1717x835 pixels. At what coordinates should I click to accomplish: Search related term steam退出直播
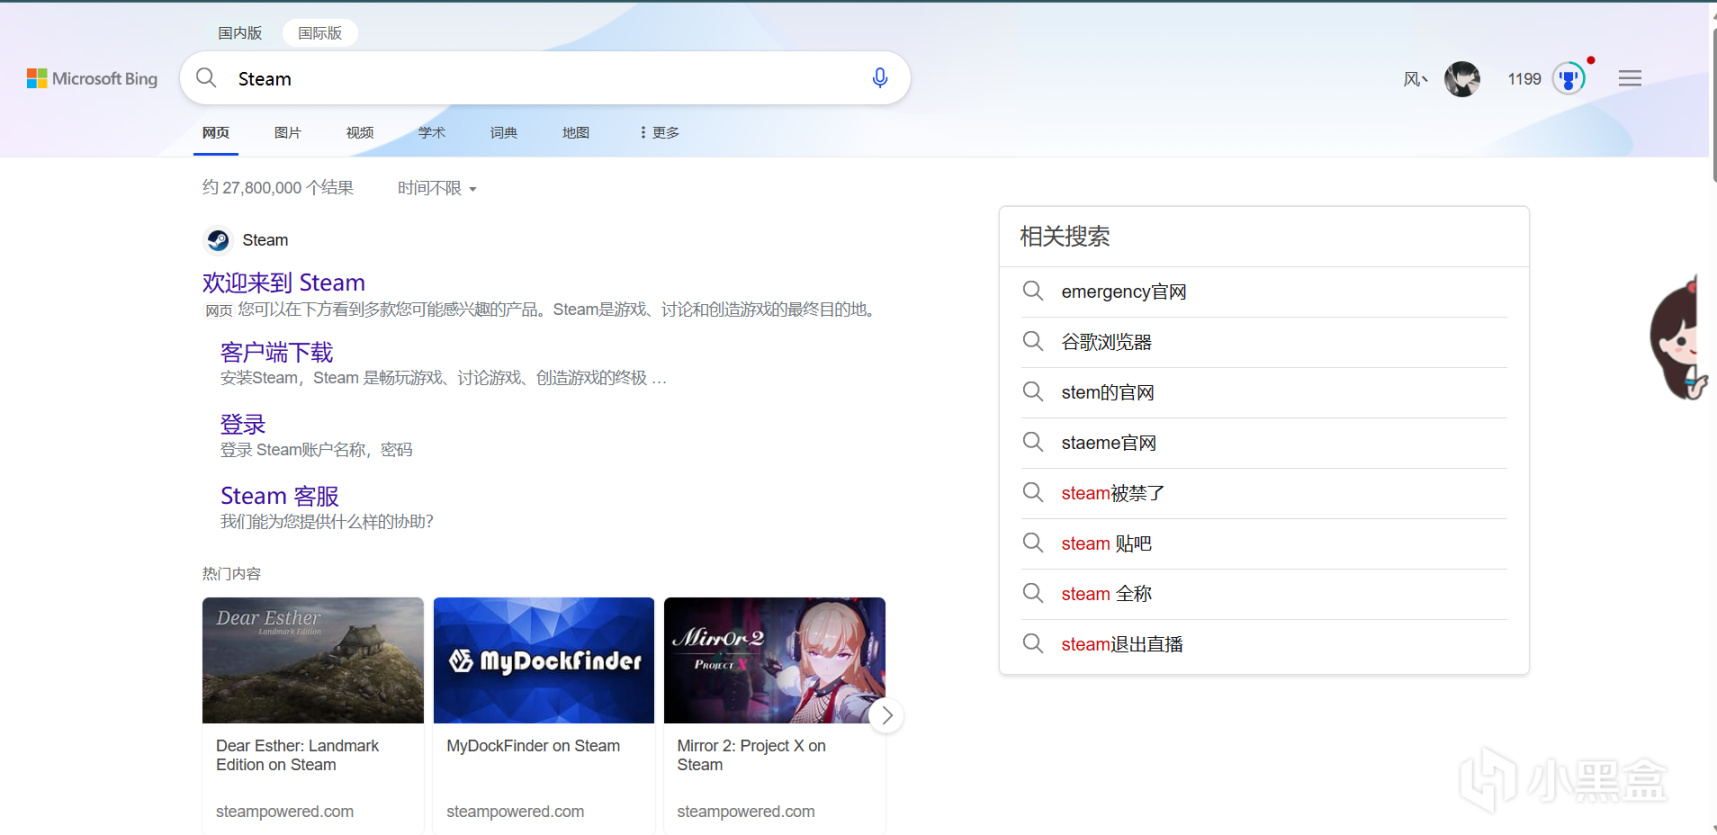pyautogui.click(x=1122, y=644)
